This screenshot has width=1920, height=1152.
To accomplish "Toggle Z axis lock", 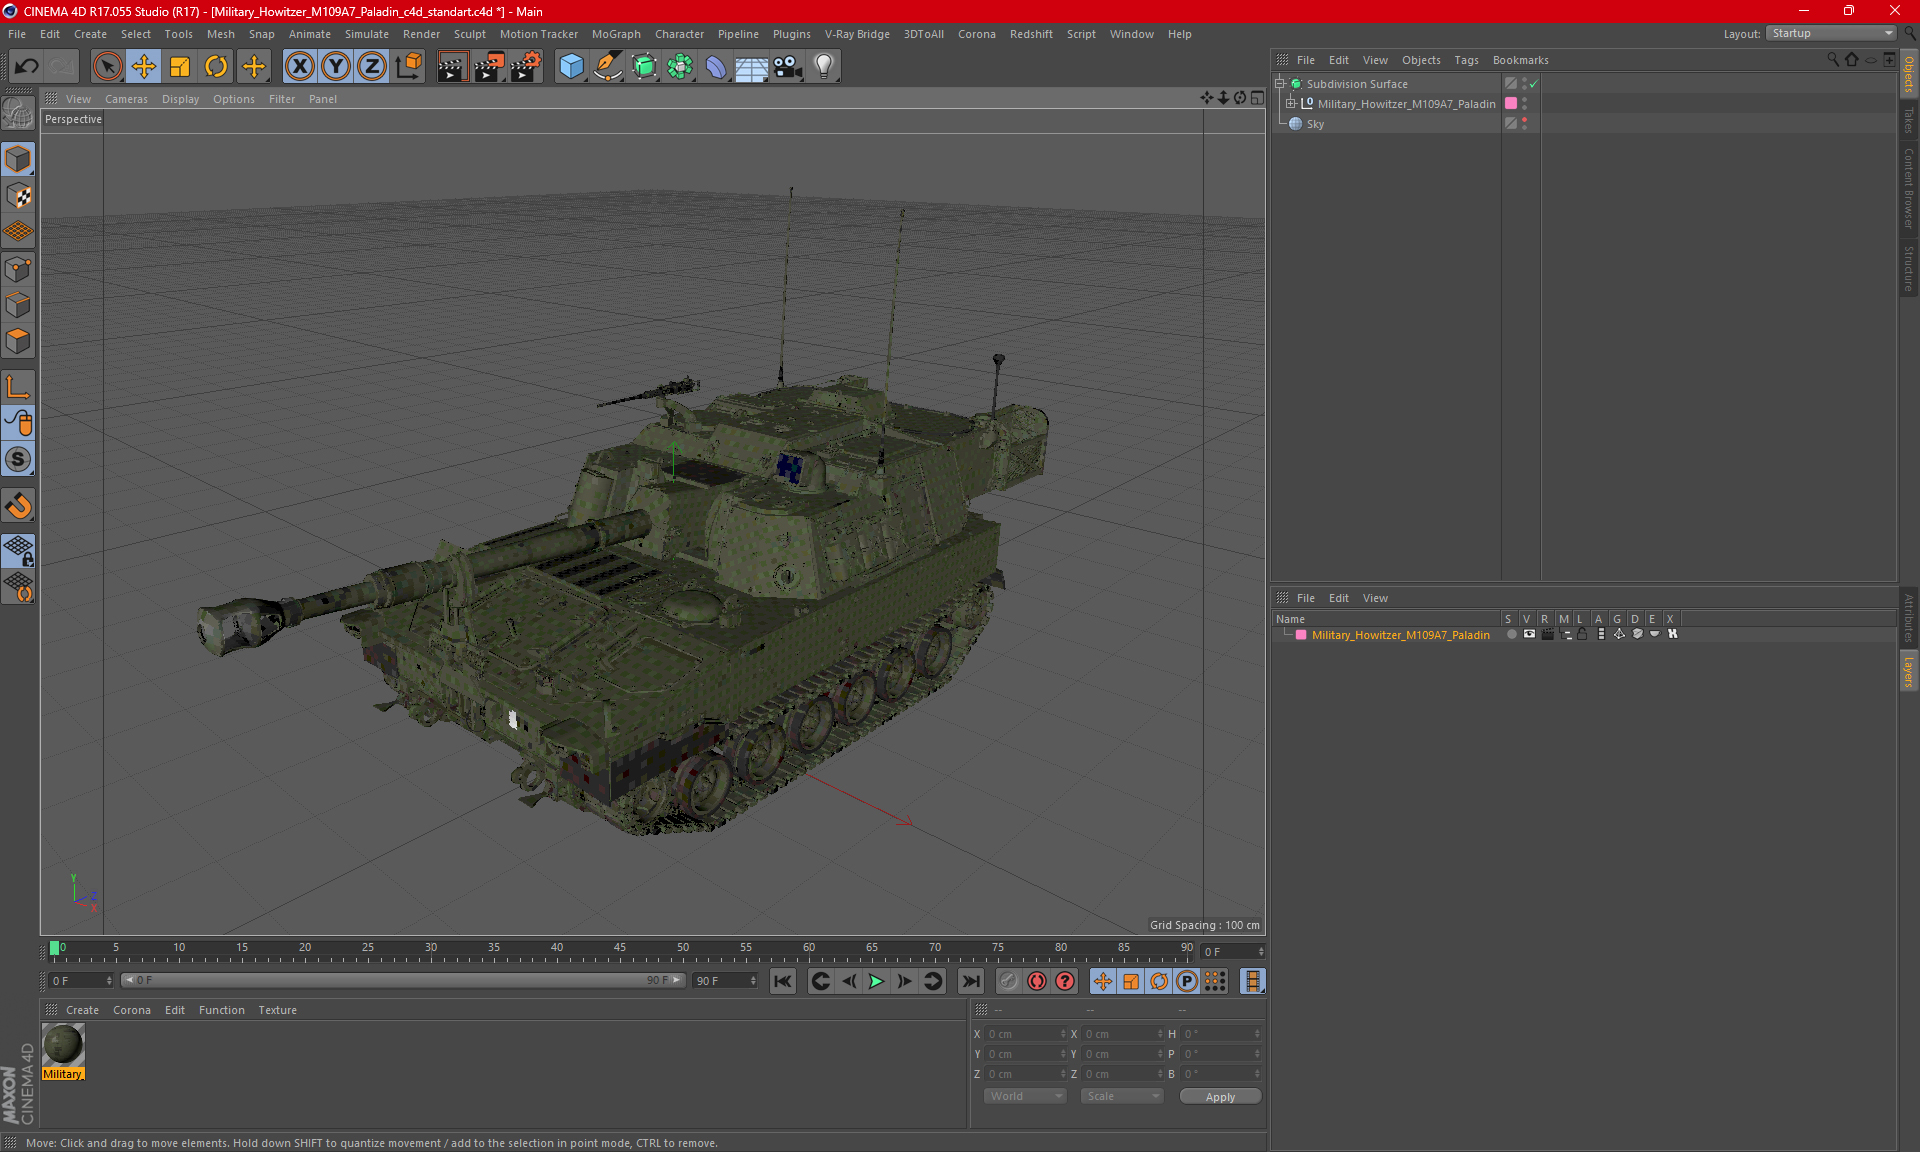I will [372, 66].
